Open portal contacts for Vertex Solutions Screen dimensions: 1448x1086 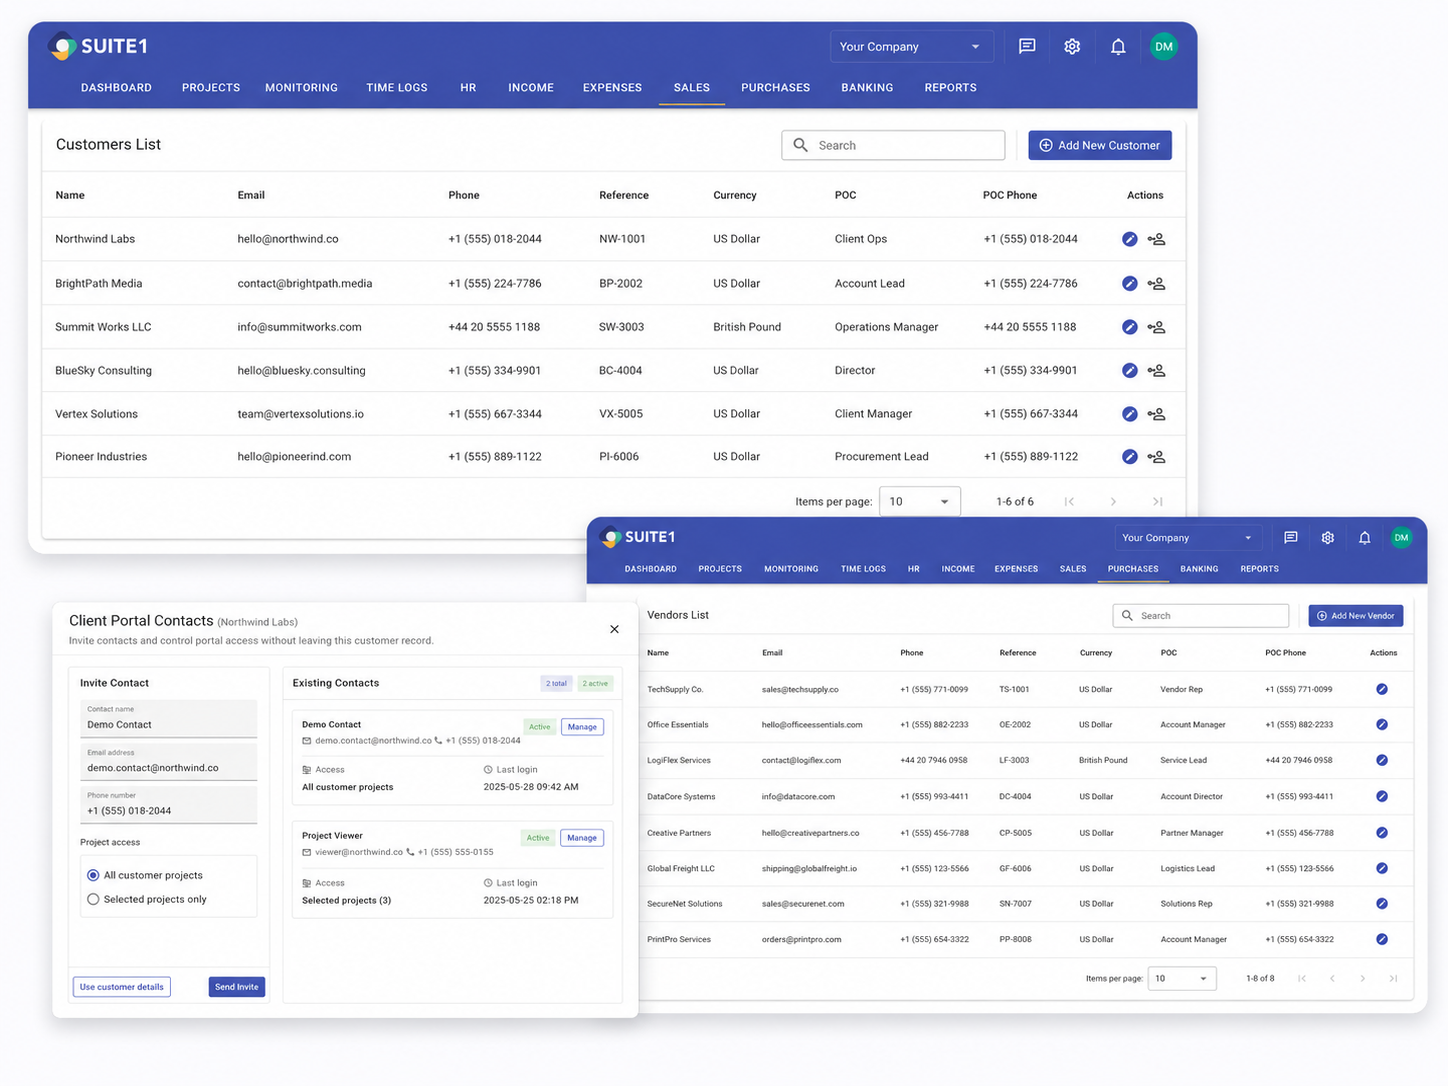tap(1157, 414)
